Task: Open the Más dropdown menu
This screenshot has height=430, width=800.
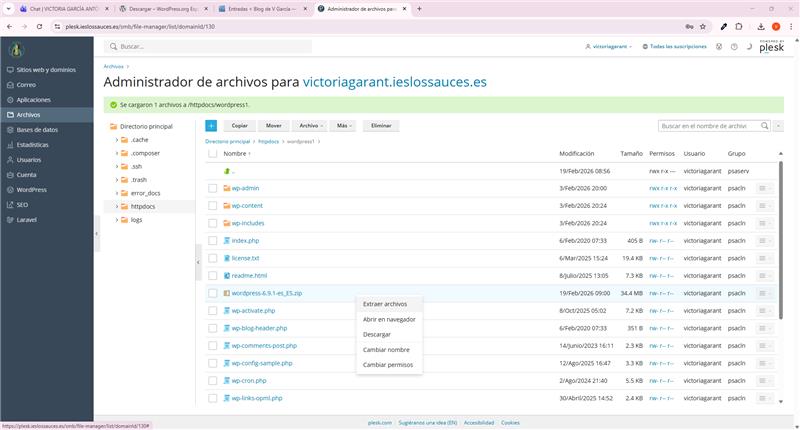Action: (344, 126)
